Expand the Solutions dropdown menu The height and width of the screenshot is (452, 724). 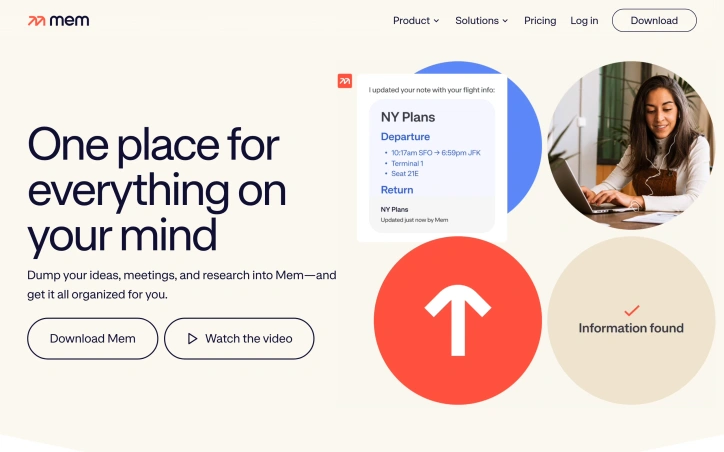(482, 21)
